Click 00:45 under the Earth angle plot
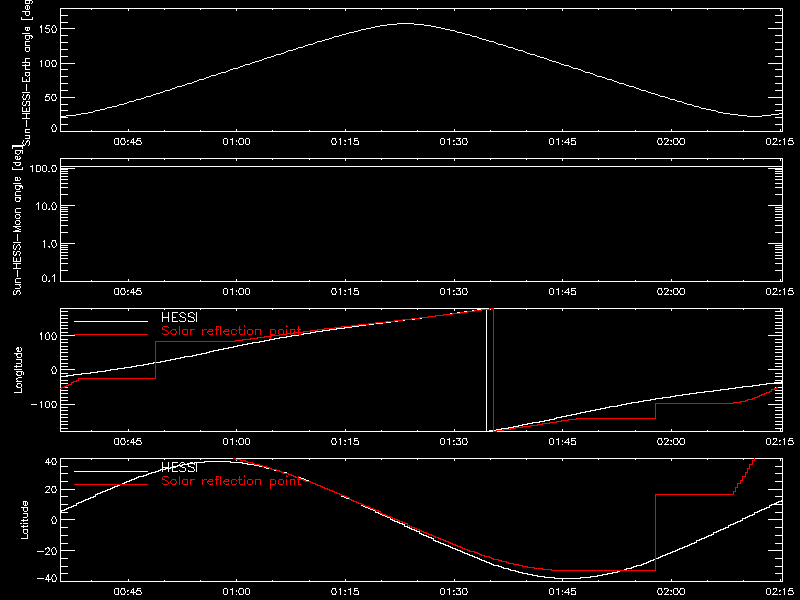 point(128,141)
